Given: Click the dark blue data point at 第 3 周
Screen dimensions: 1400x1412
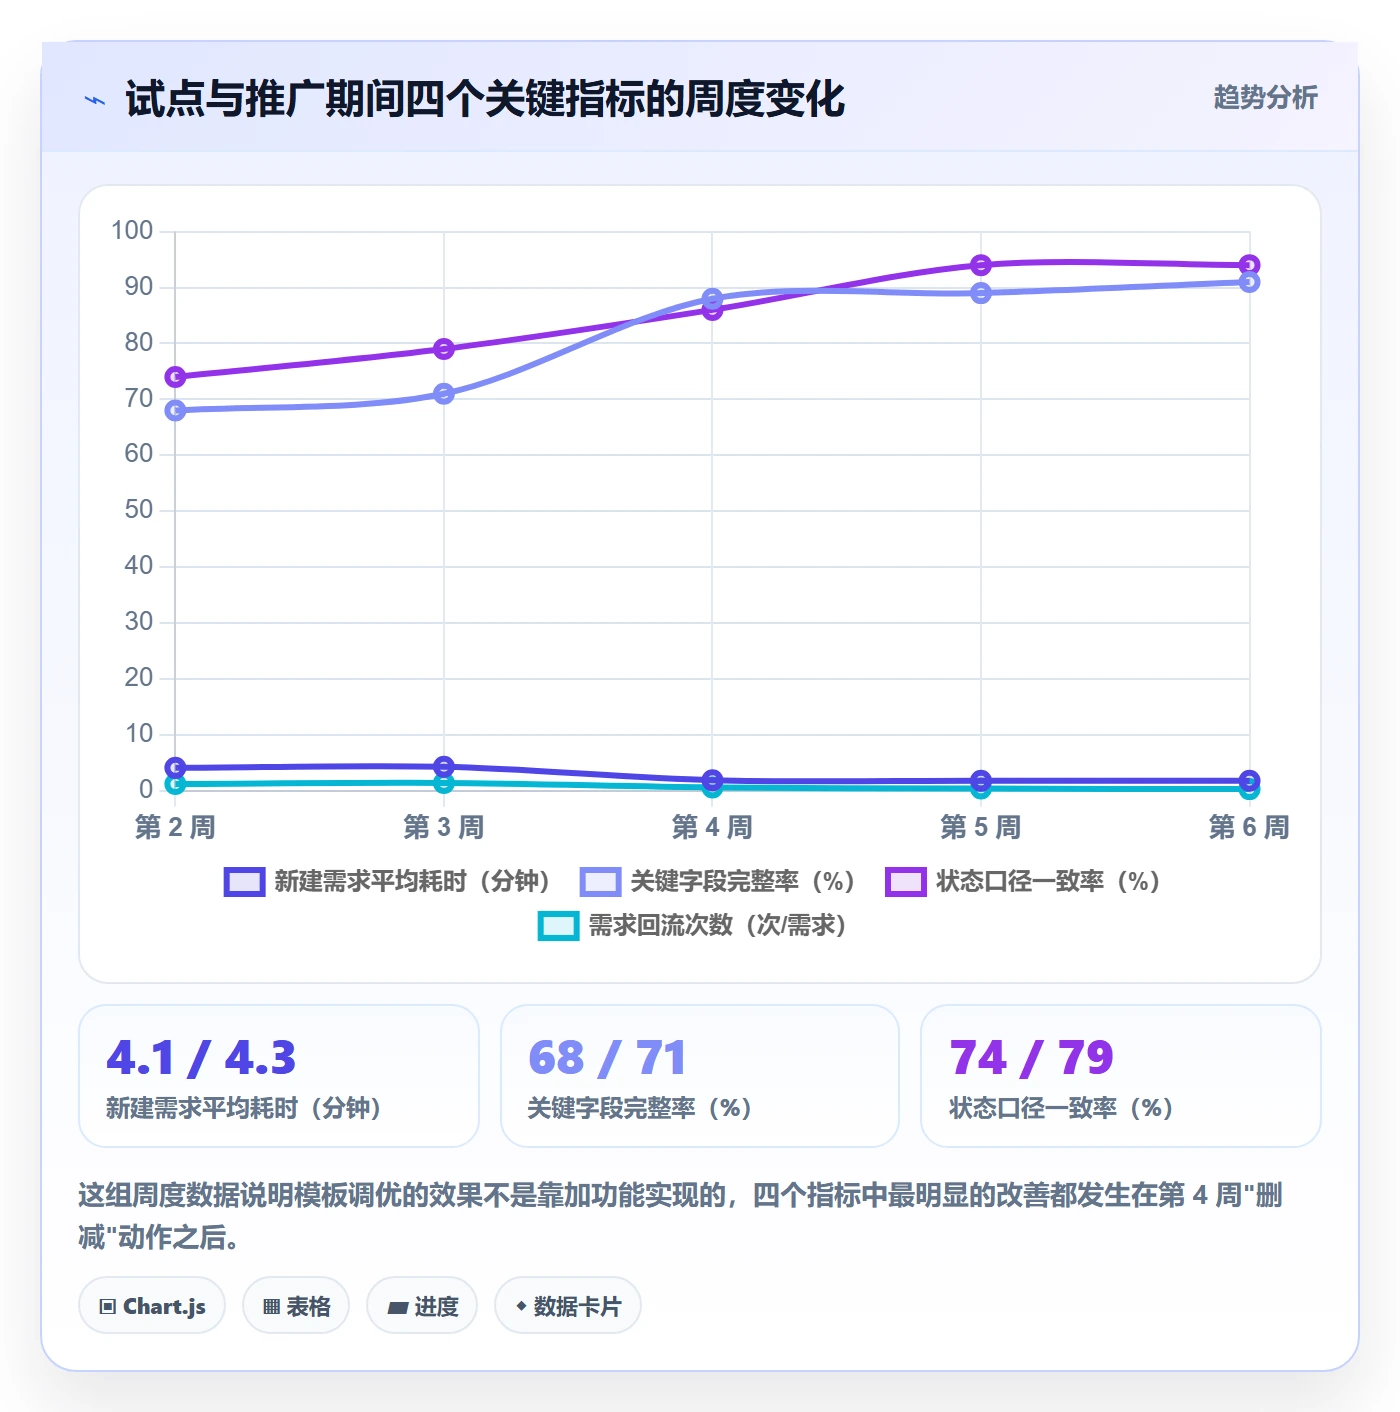Looking at the screenshot, I should [x=444, y=766].
